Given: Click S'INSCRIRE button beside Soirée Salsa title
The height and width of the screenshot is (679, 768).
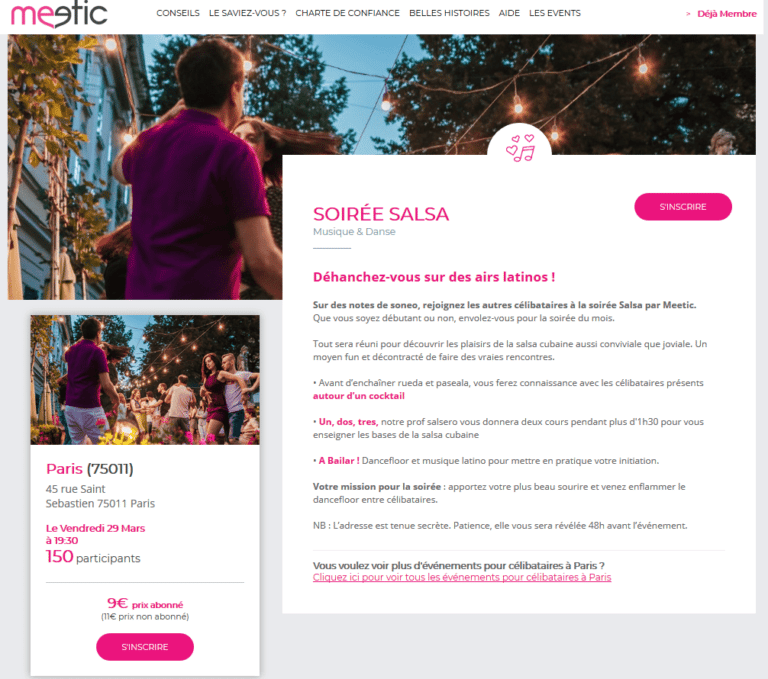Looking at the screenshot, I should click(683, 207).
